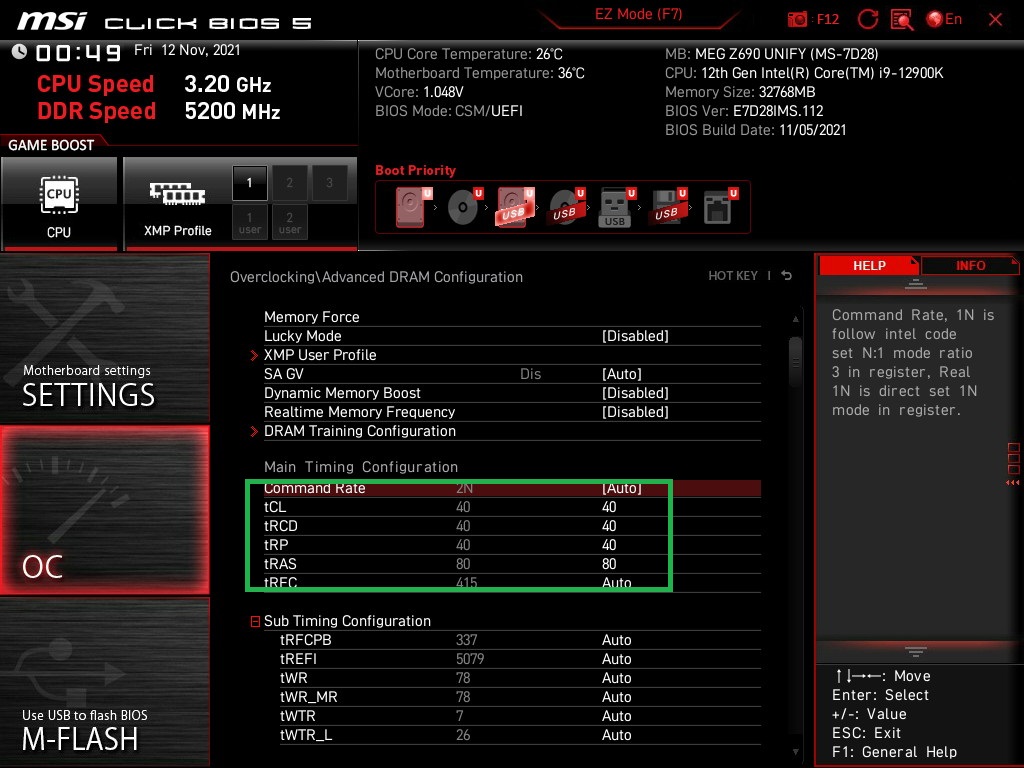Click the settings list scrollbar thumb
Viewport: 1024px width, 768px height.
point(795,361)
